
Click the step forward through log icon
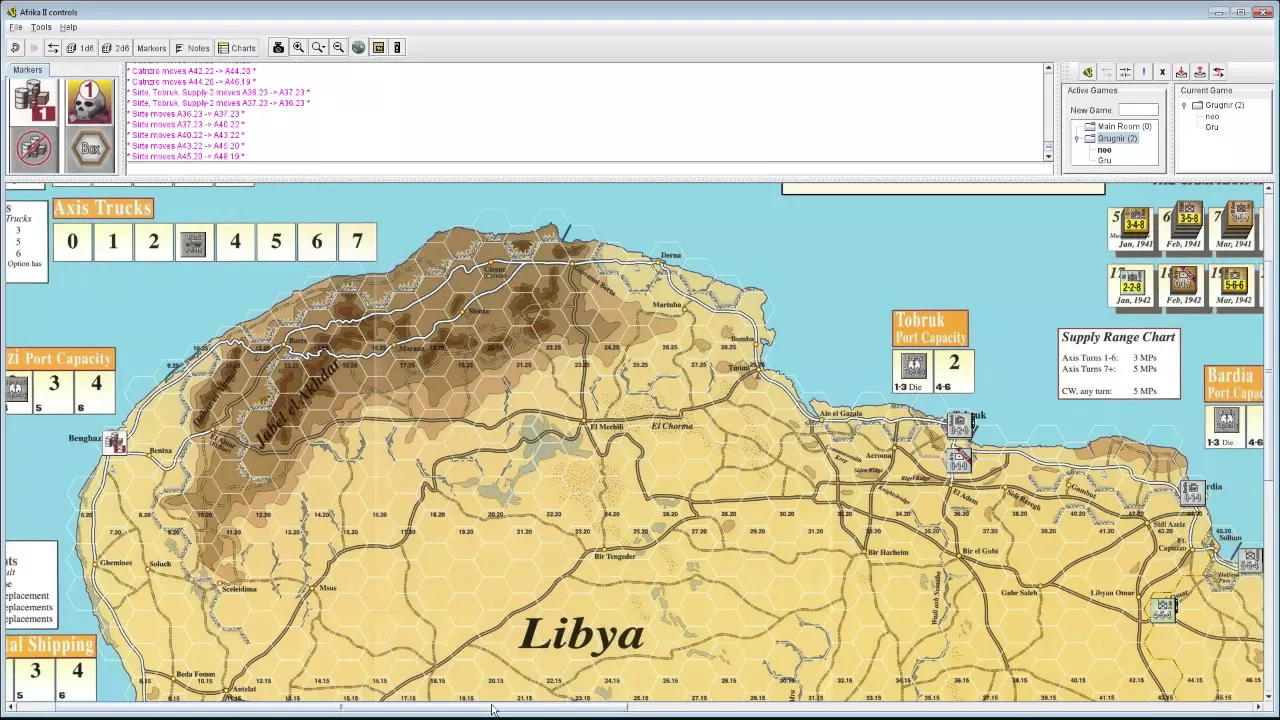[34, 48]
